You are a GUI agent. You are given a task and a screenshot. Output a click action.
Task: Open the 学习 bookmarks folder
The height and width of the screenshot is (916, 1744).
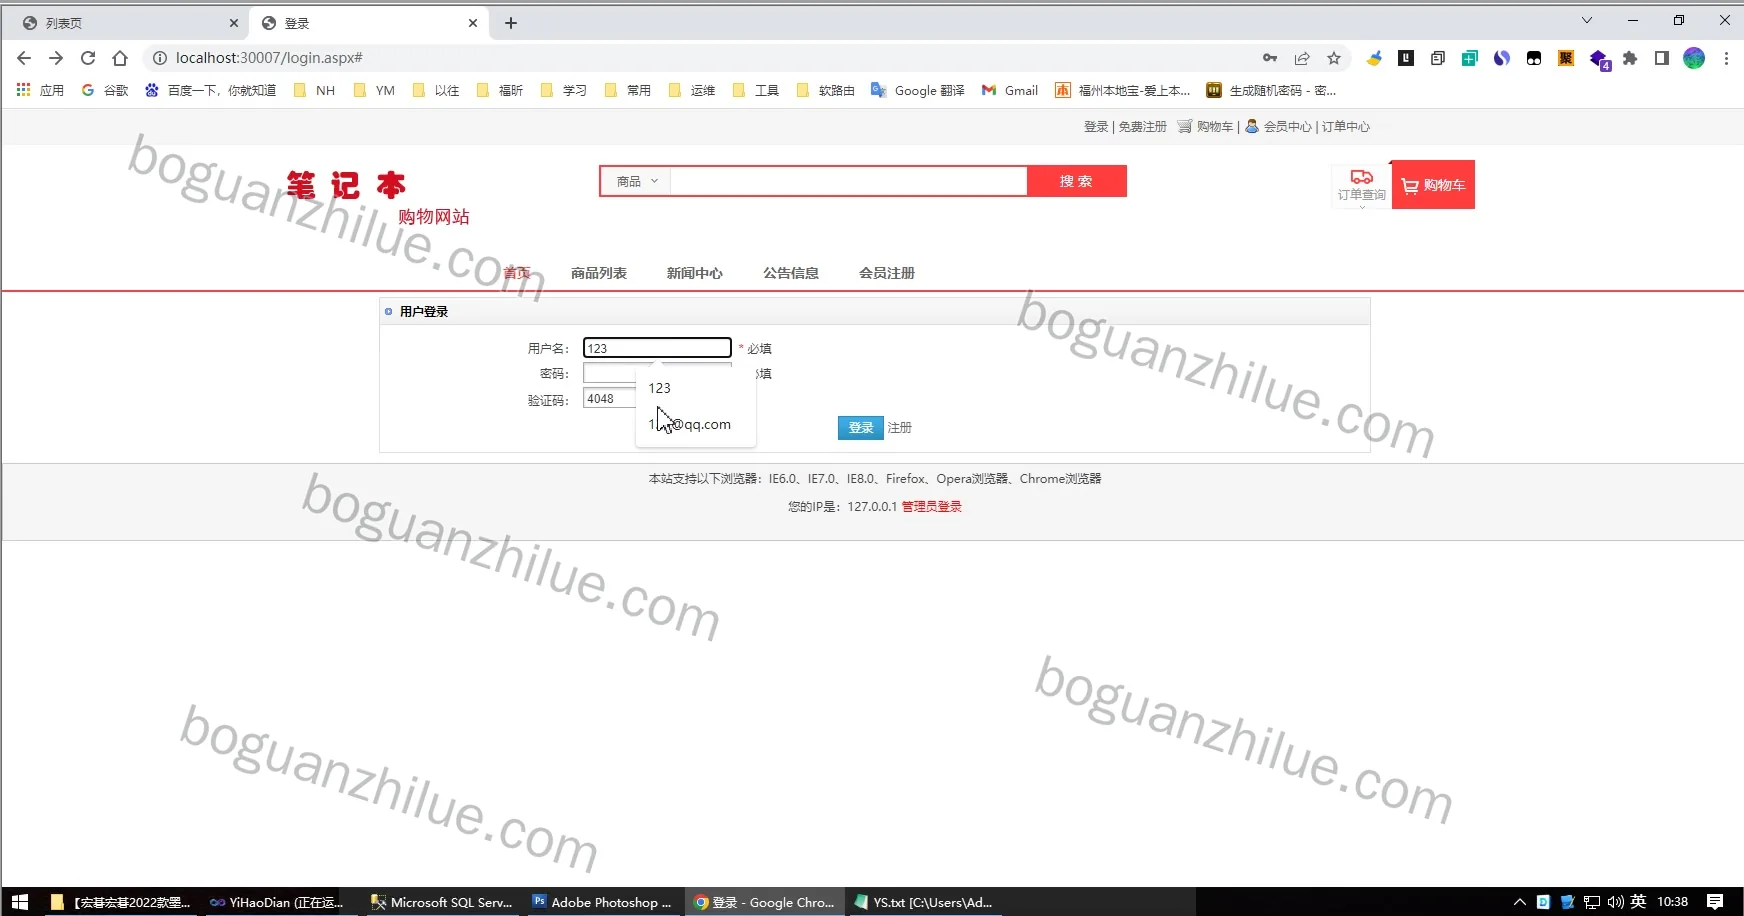coord(564,90)
